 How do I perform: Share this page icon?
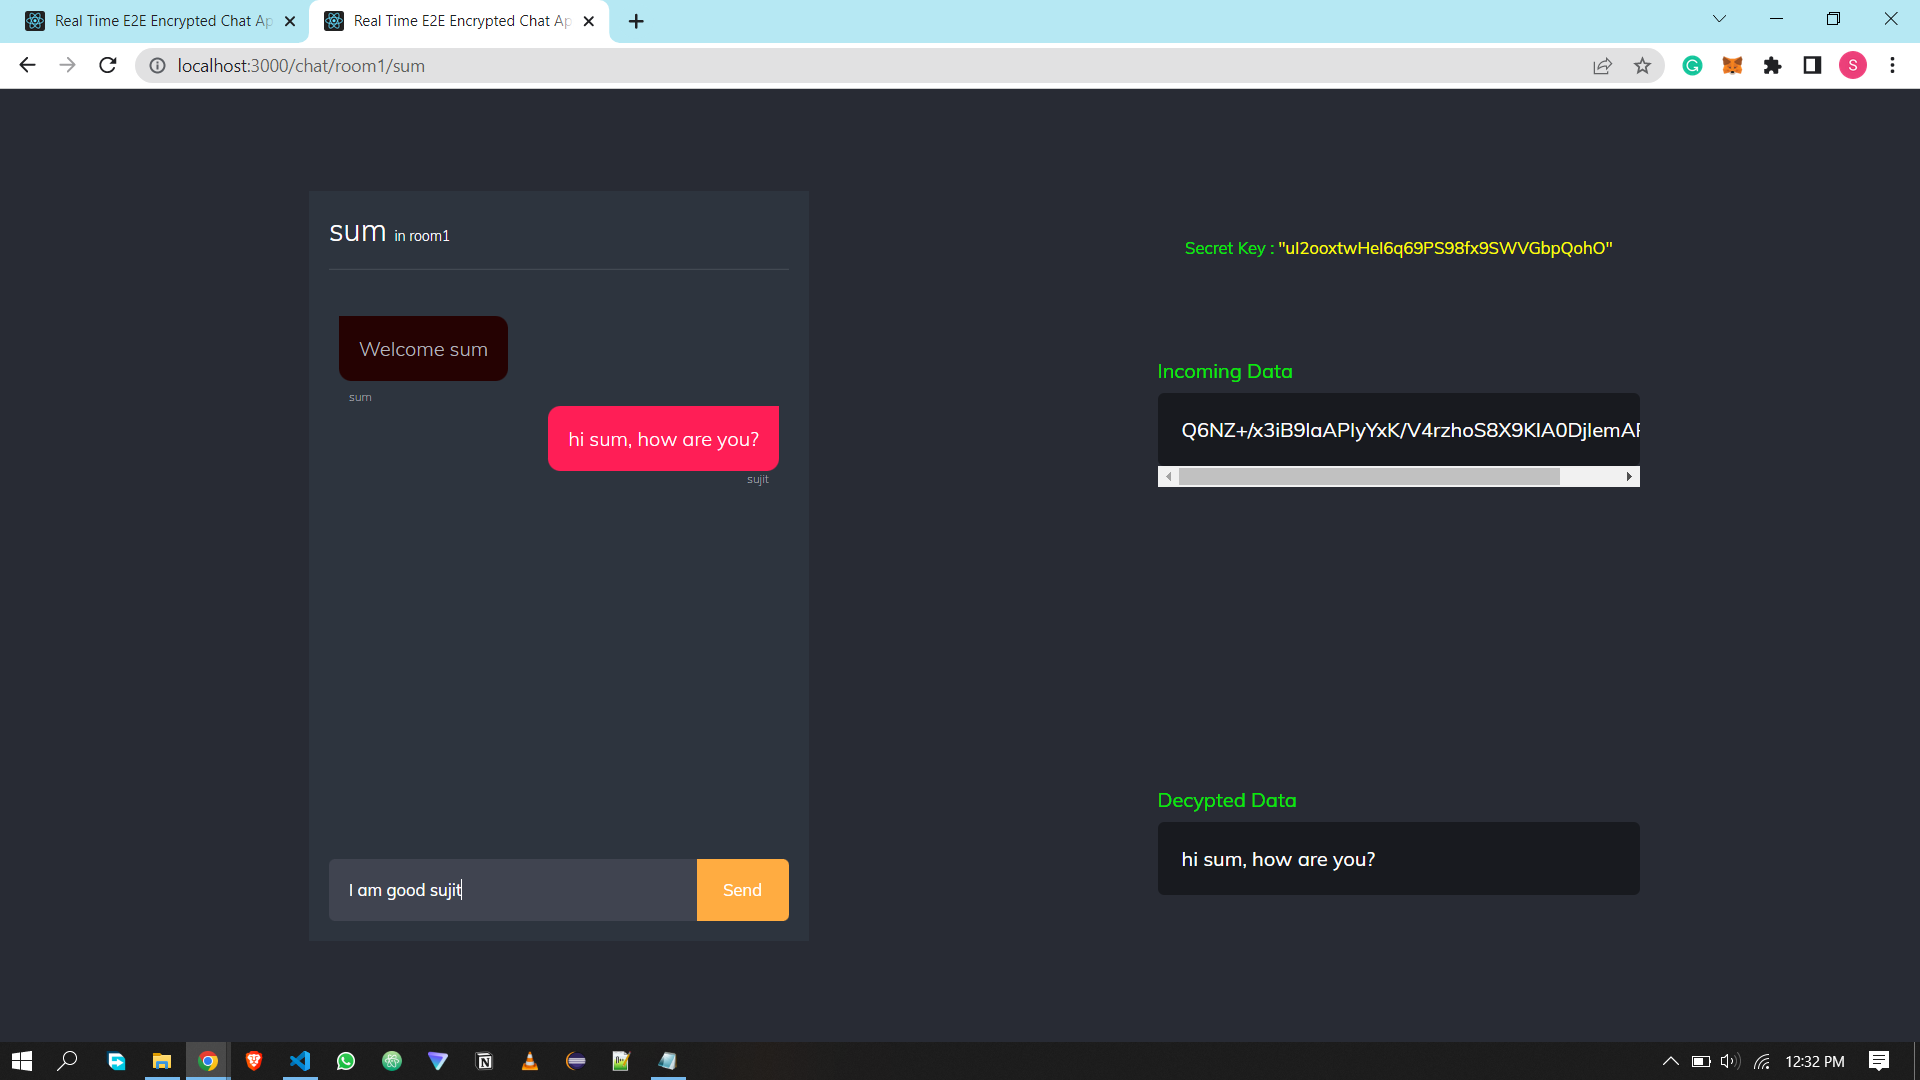tap(1602, 65)
